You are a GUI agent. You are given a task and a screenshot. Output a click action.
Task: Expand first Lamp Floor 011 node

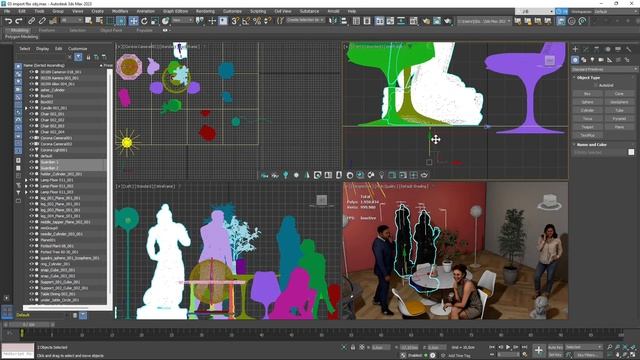(26, 180)
